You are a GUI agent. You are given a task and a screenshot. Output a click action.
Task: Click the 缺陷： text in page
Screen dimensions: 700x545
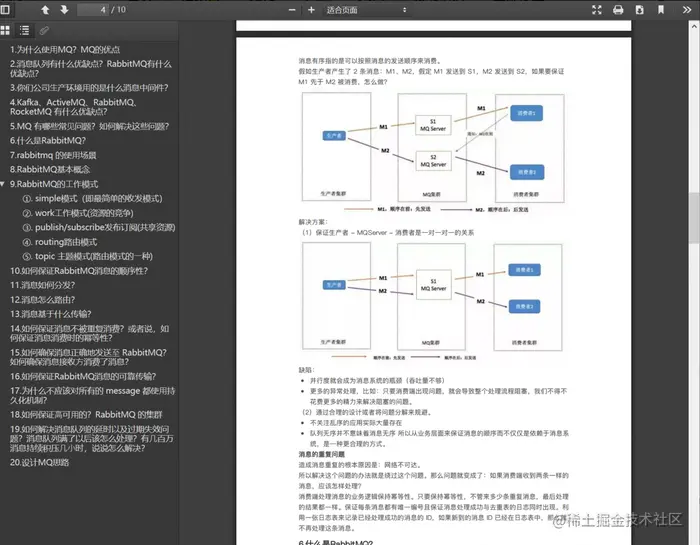click(306, 370)
